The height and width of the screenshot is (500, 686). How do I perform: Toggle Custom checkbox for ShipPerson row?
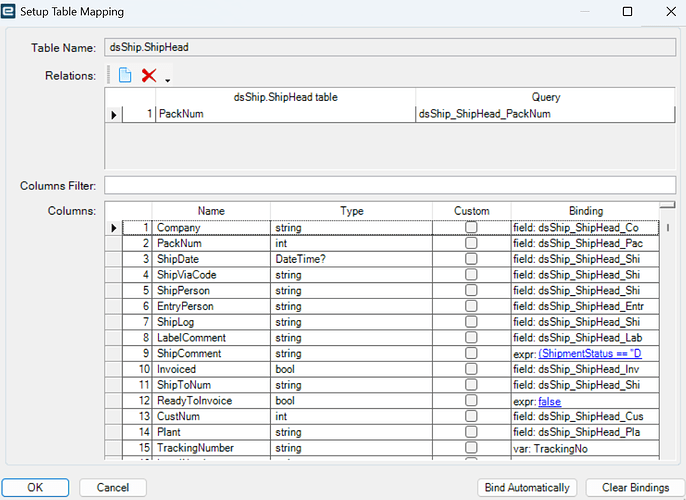tap(471, 290)
